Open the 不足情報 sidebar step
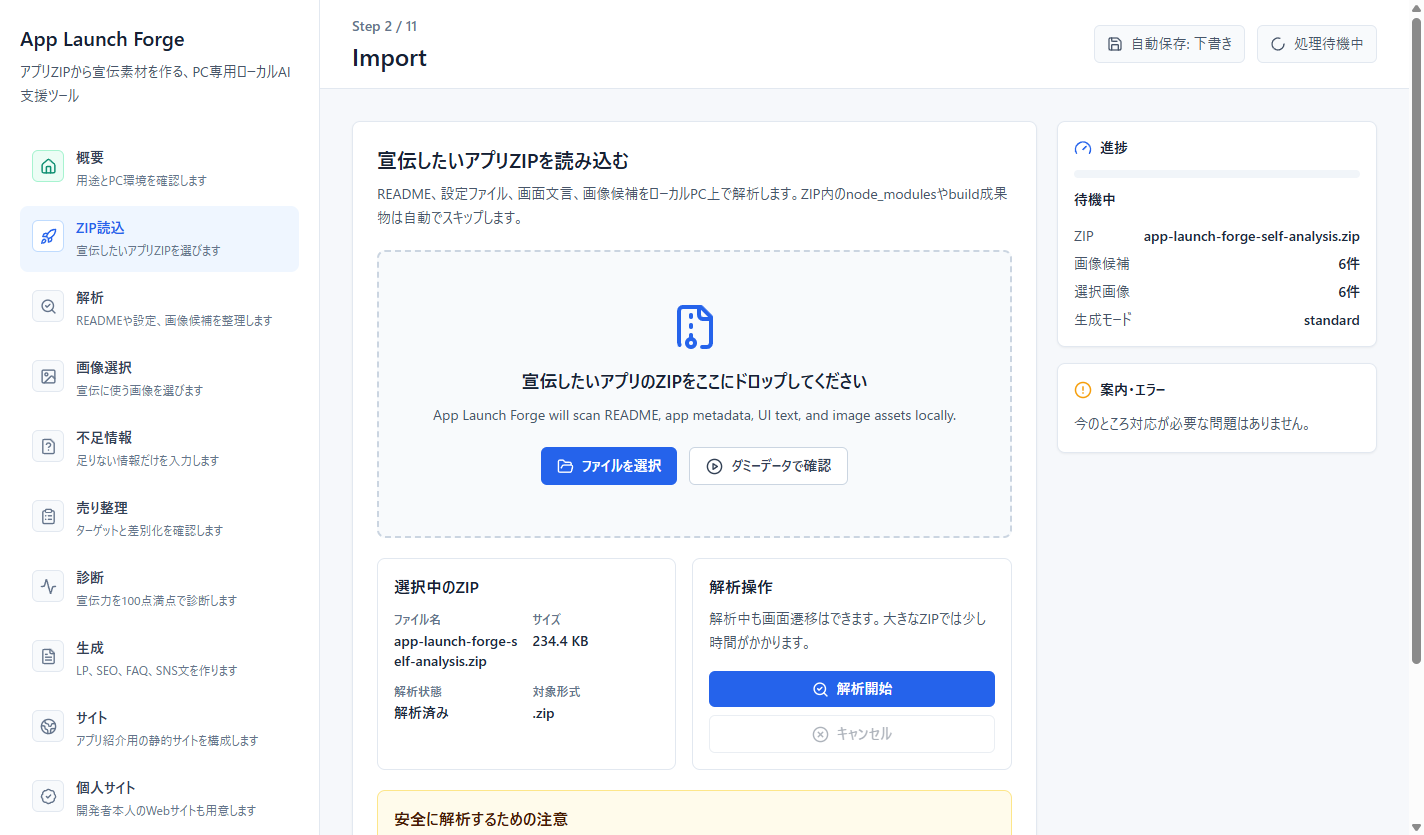 coord(159,449)
